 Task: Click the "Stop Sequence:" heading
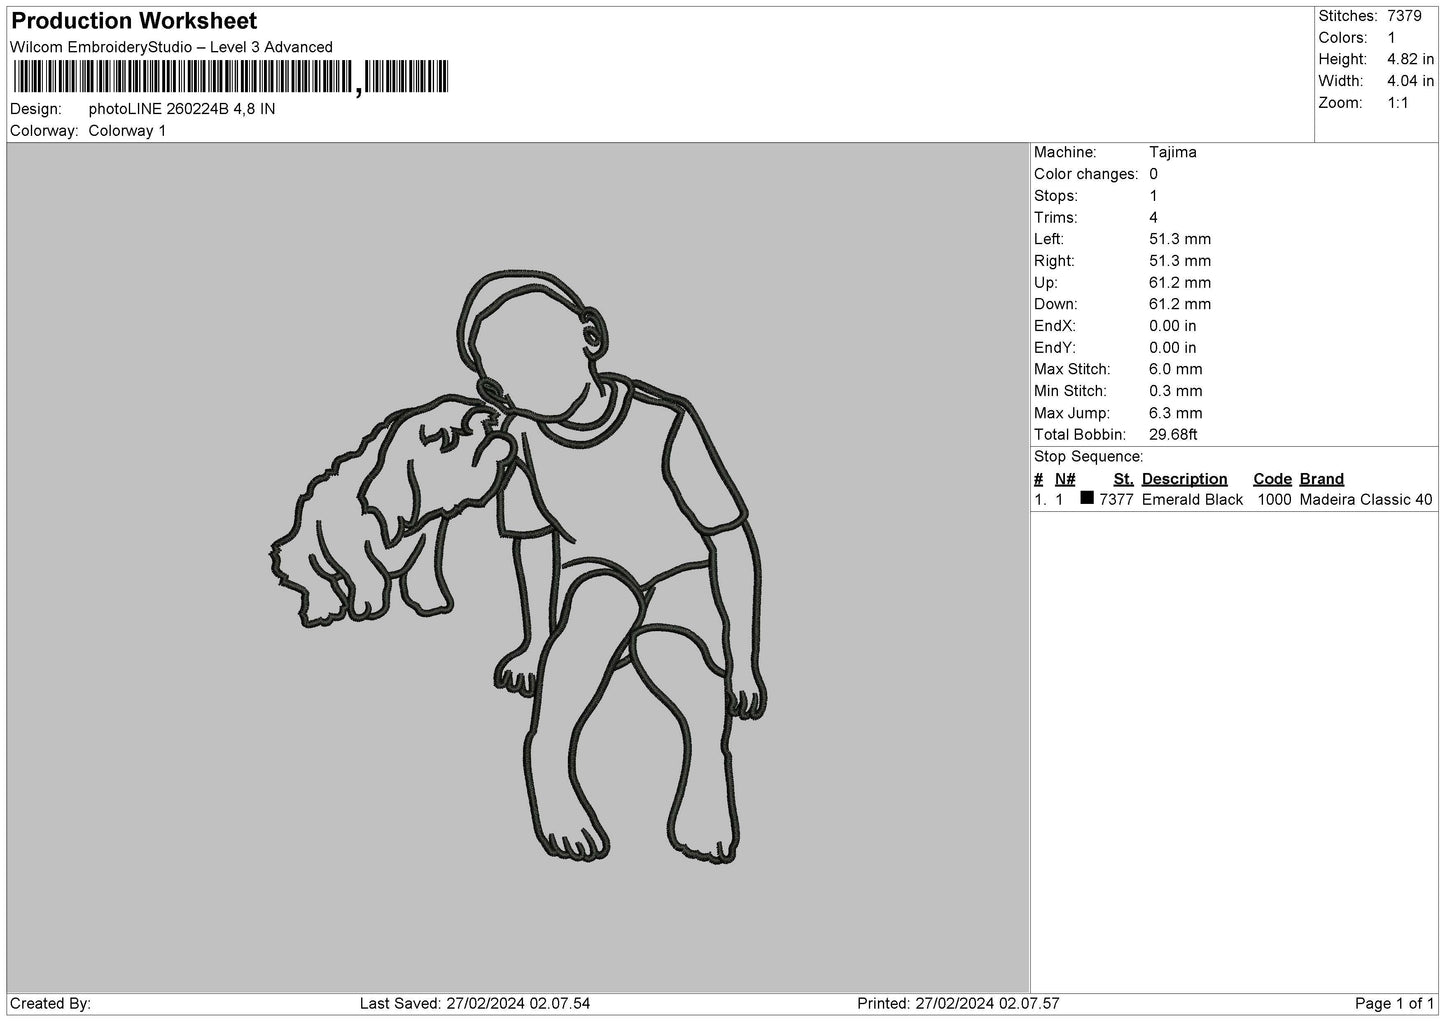[1088, 457]
